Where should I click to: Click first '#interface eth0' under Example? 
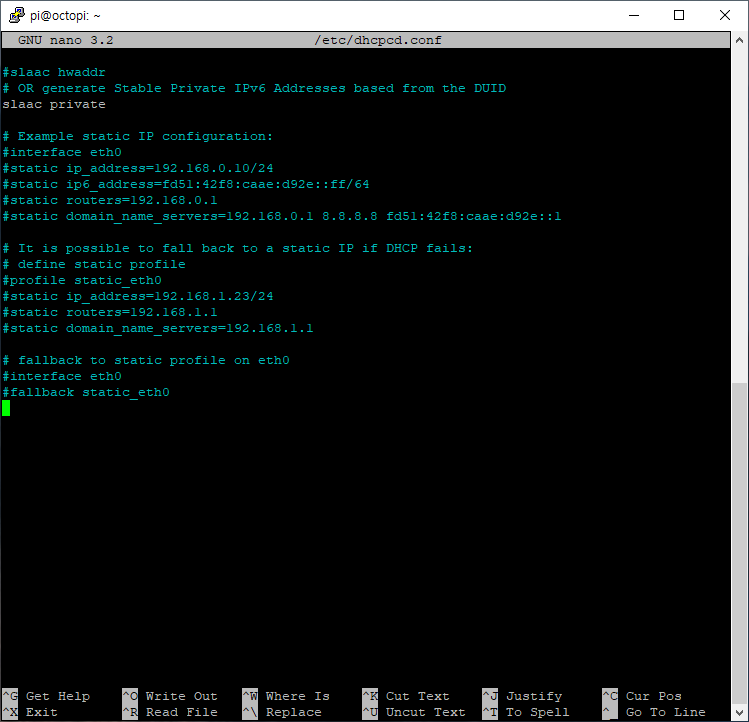point(62,152)
